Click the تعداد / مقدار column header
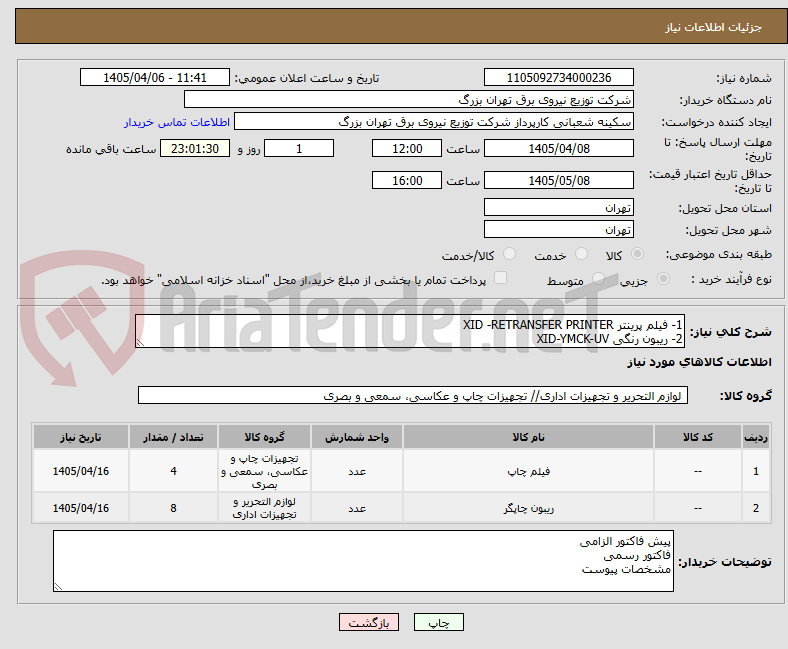 pos(173,437)
